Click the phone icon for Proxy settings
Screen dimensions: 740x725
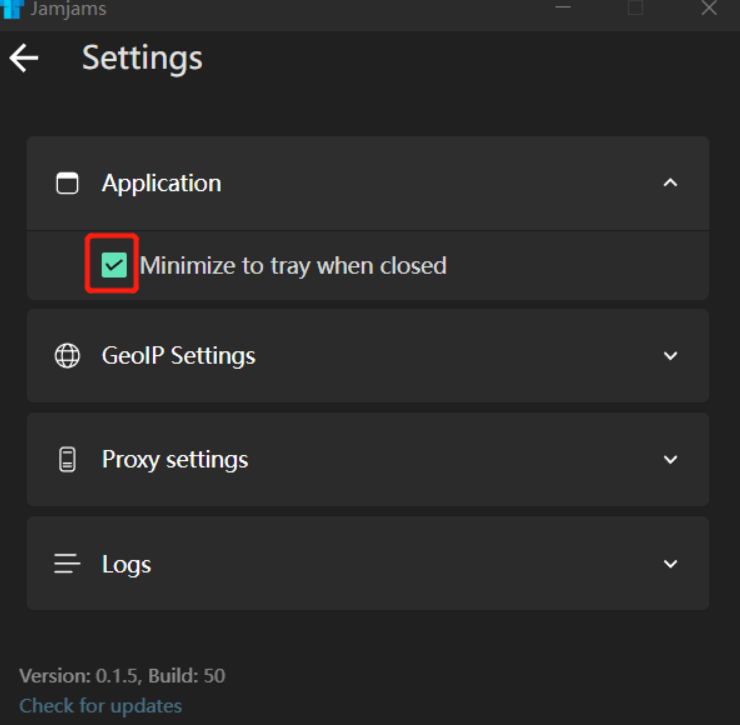tap(67, 460)
